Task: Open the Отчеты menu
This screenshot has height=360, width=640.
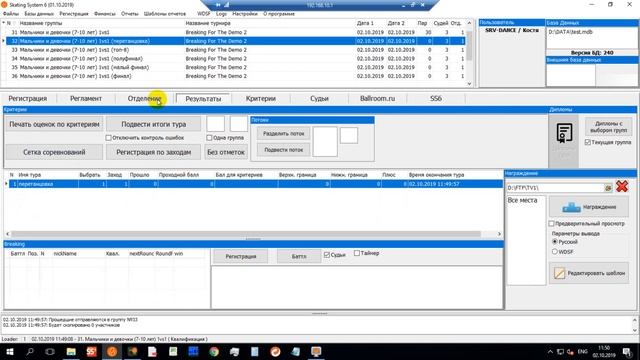Action: tap(130, 14)
